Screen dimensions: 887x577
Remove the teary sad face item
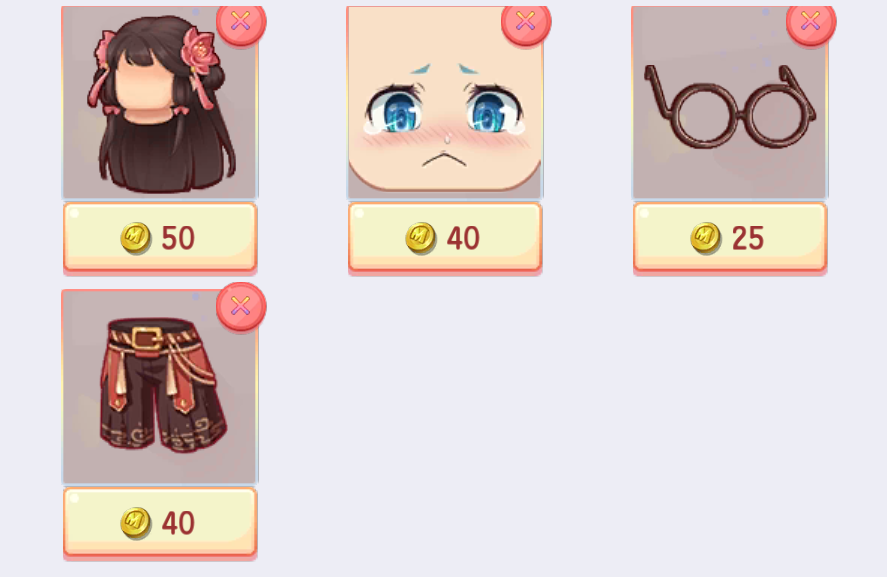tap(526, 21)
